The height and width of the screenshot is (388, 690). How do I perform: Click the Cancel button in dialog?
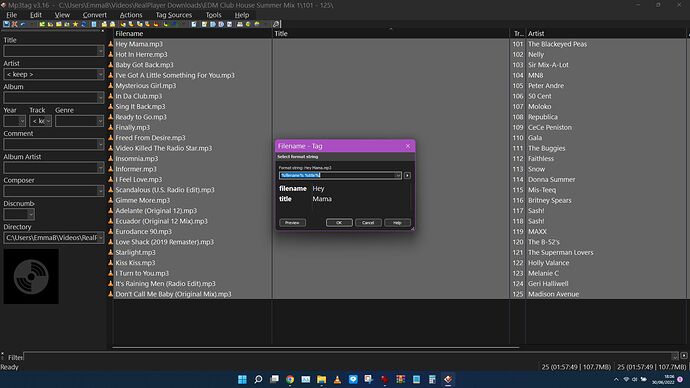tap(368, 223)
